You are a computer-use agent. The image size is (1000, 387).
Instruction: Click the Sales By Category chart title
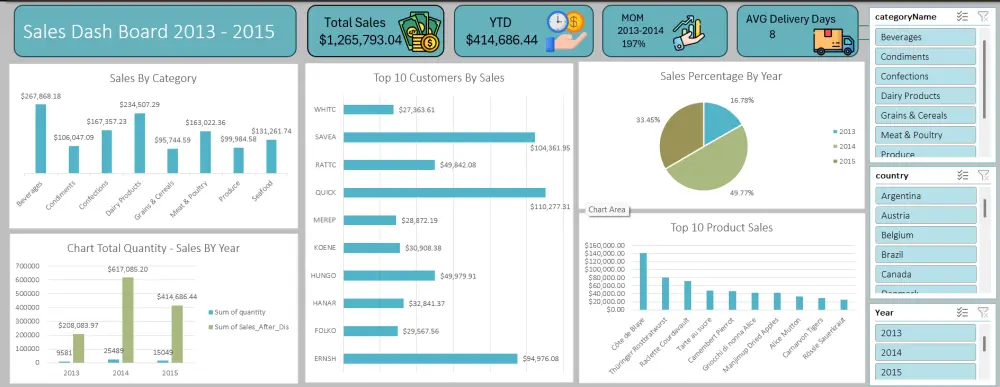[x=153, y=78]
